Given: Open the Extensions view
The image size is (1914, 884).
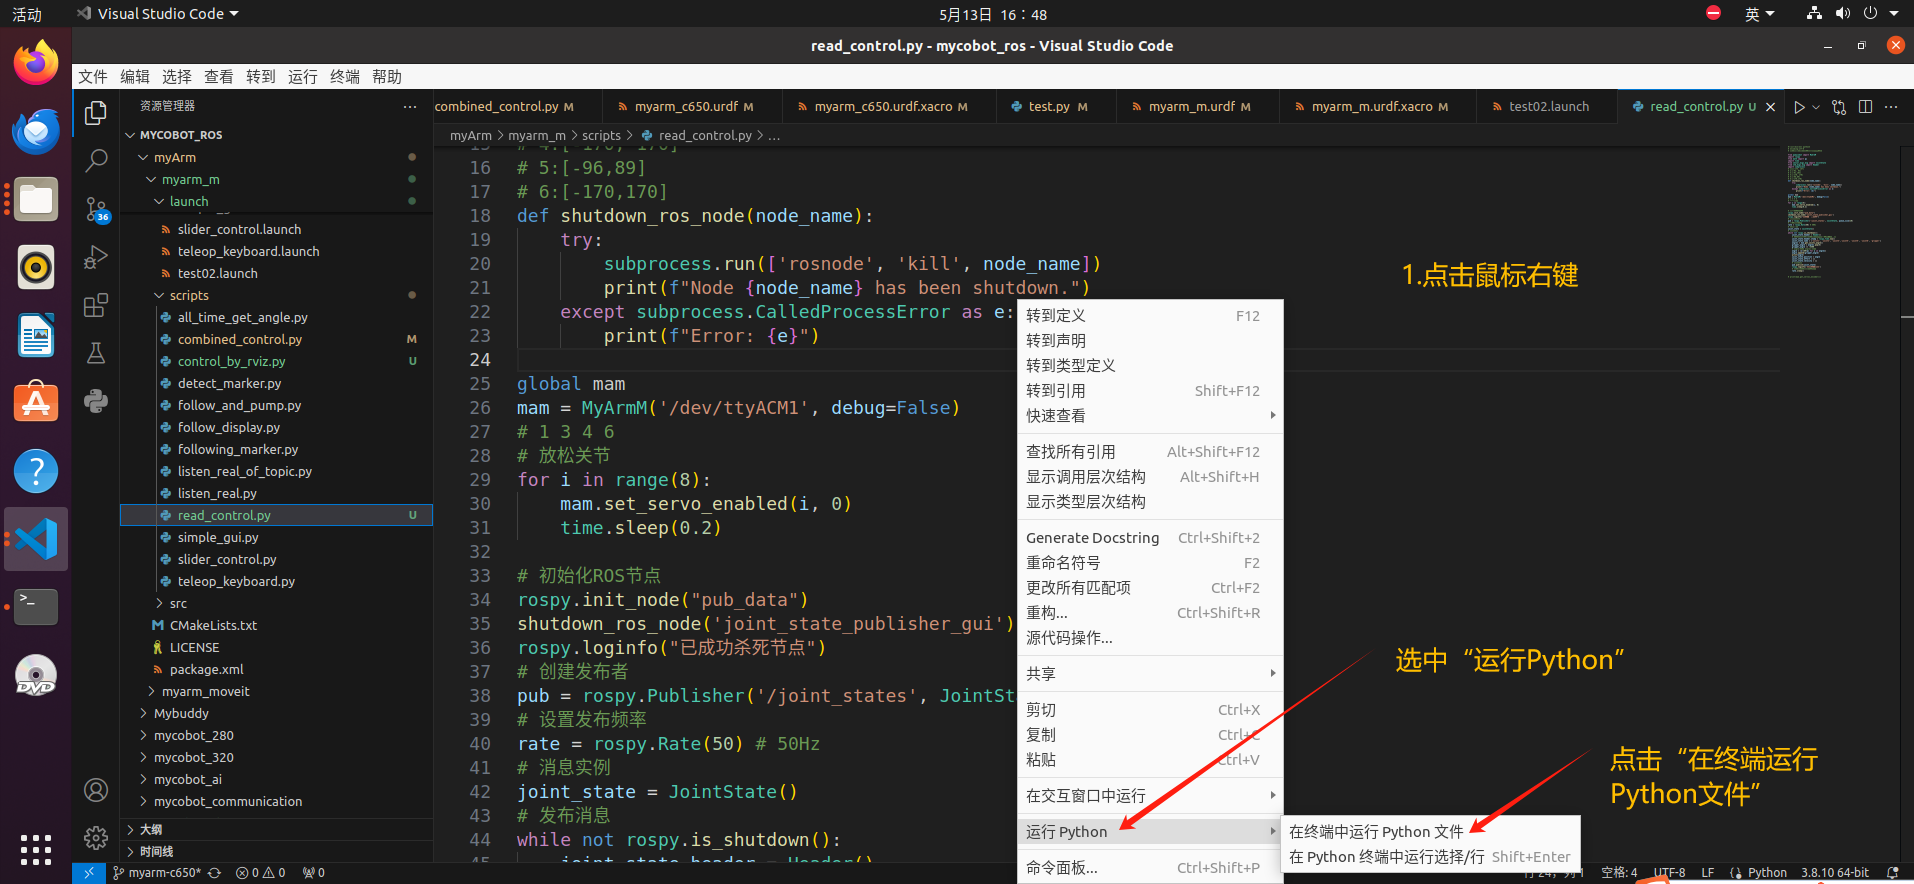Looking at the screenshot, I should click(x=96, y=305).
